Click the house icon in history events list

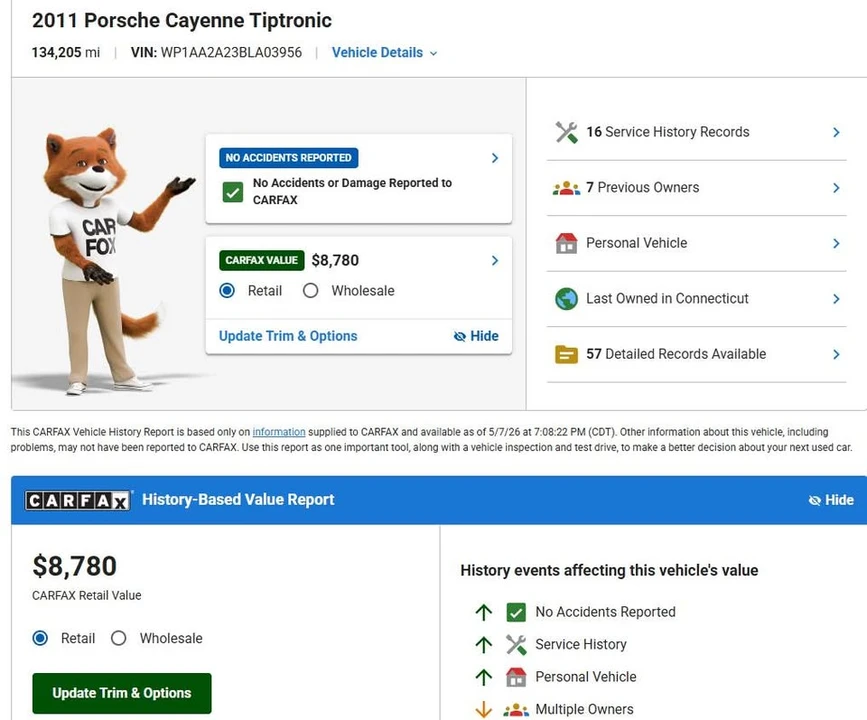point(516,677)
